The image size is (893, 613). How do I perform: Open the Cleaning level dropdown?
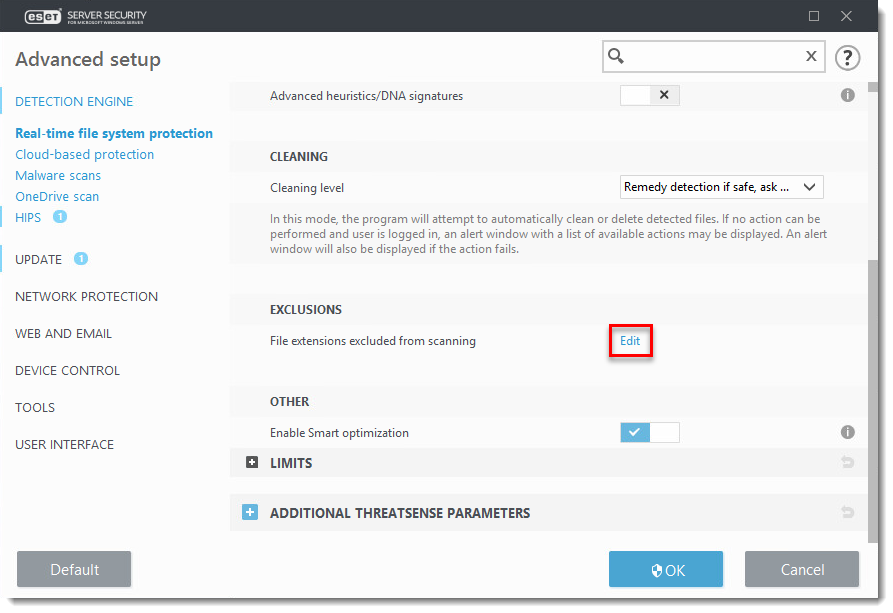tap(720, 187)
